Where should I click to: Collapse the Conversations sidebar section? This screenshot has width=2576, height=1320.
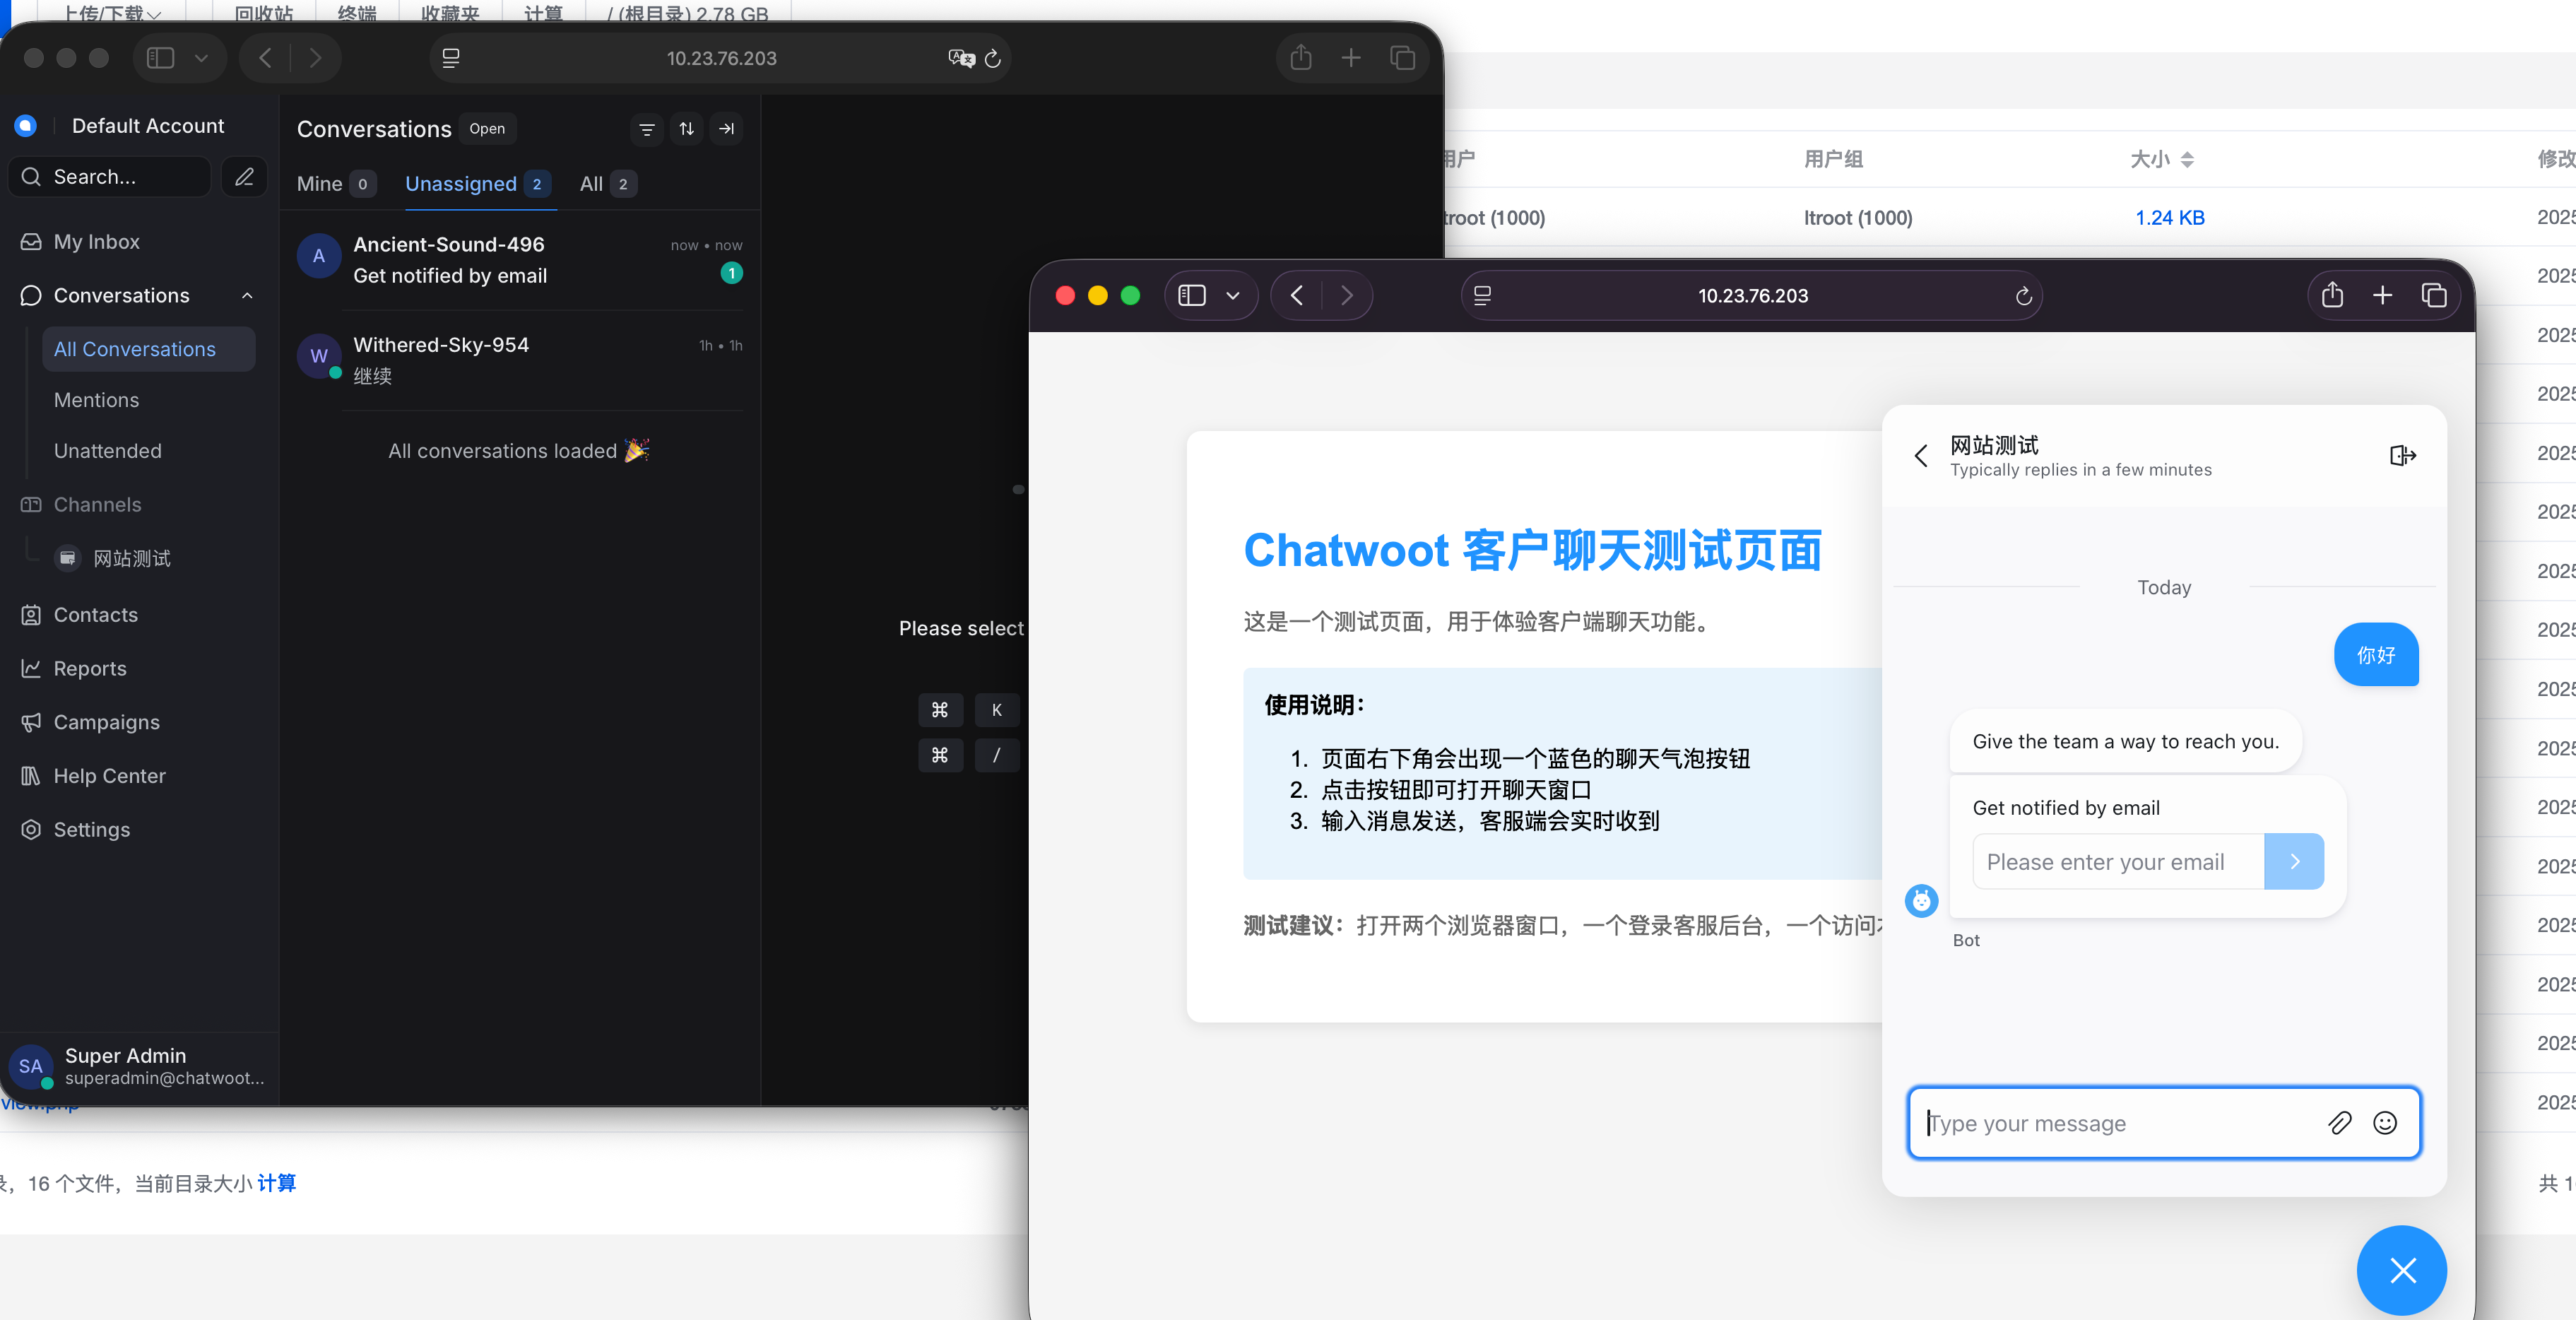point(247,296)
